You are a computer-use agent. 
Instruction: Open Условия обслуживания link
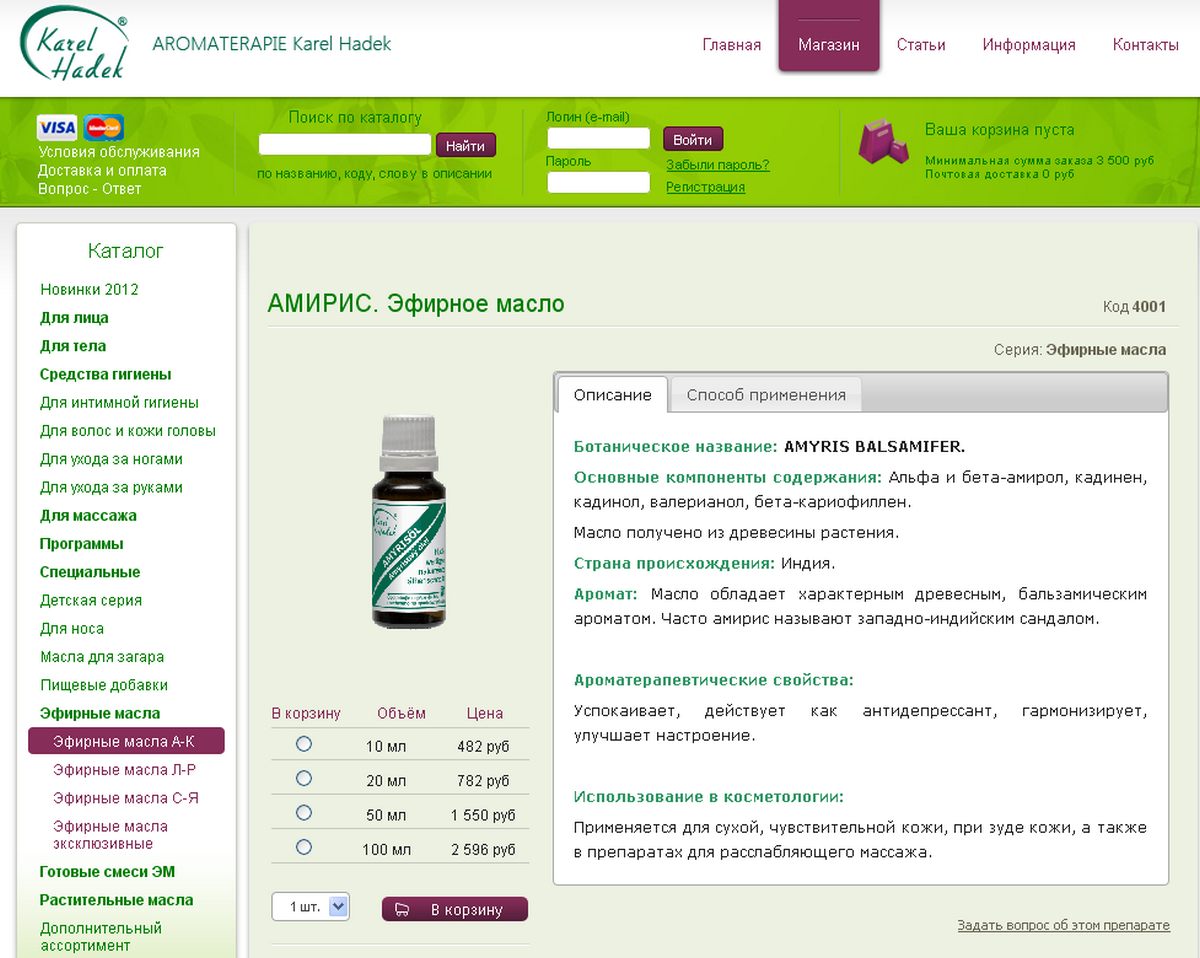coord(119,152)
